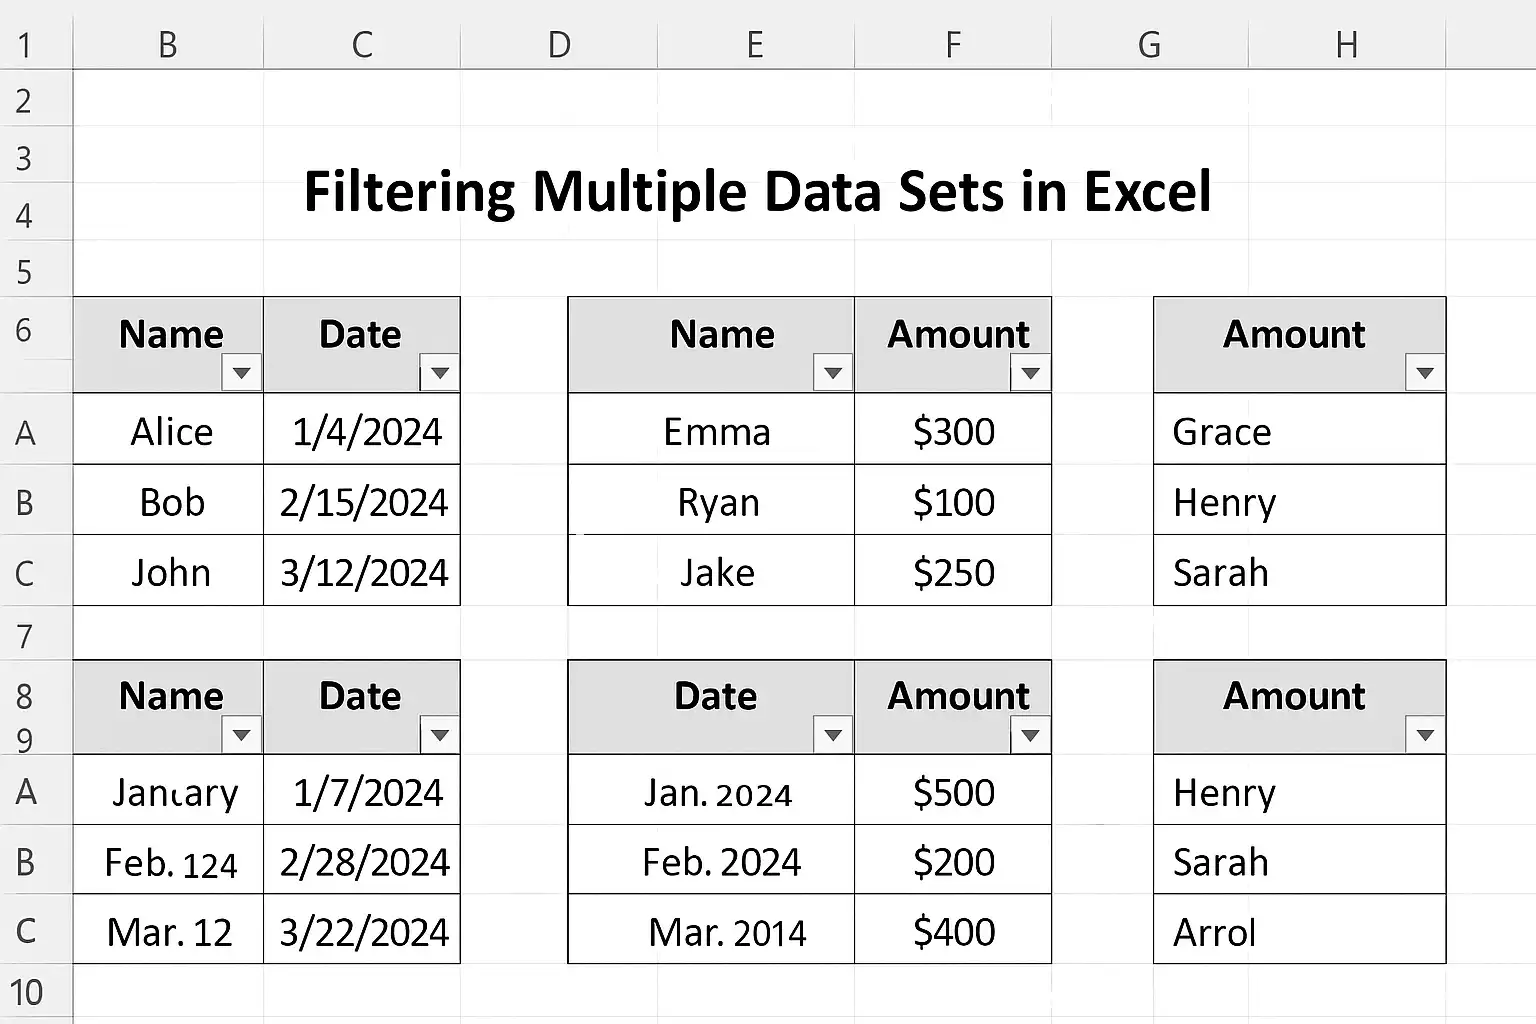Select column F header
Viewport: 1536px width, 1024px height.
coord(953,45)
